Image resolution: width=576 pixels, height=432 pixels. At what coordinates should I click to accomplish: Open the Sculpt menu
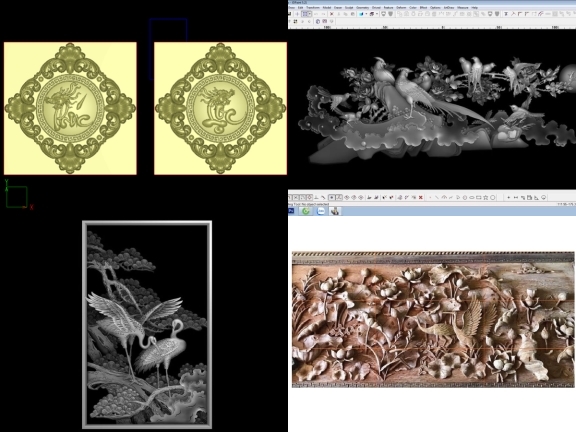(349, 7)
